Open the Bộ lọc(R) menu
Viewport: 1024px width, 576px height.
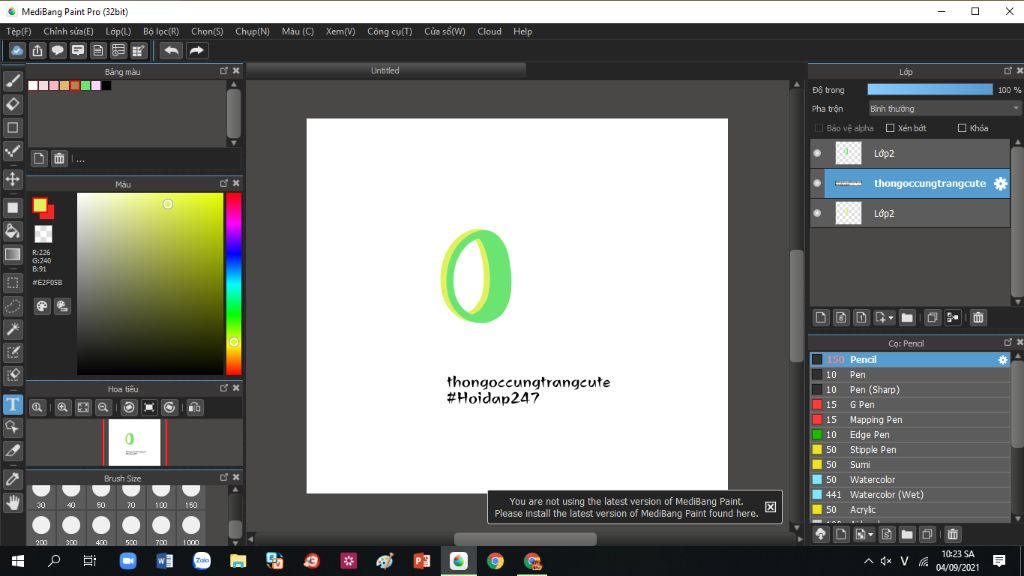pyautogui.click(x=161, y=31)
